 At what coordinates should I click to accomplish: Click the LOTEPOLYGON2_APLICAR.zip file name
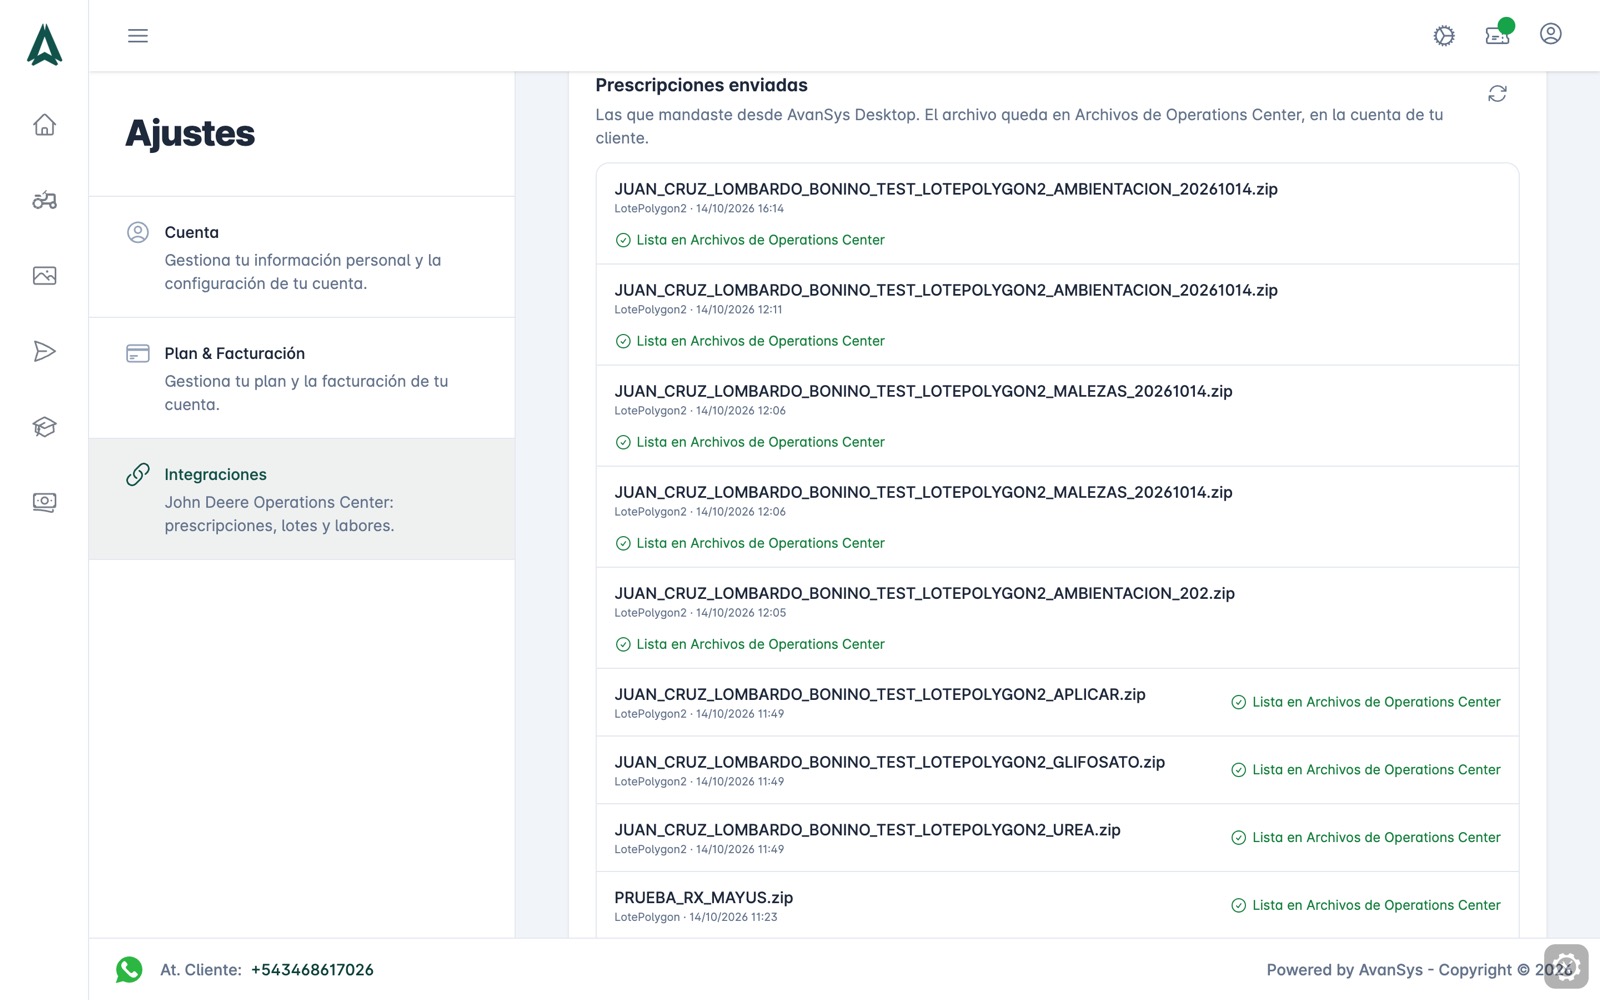click(880, 694)
